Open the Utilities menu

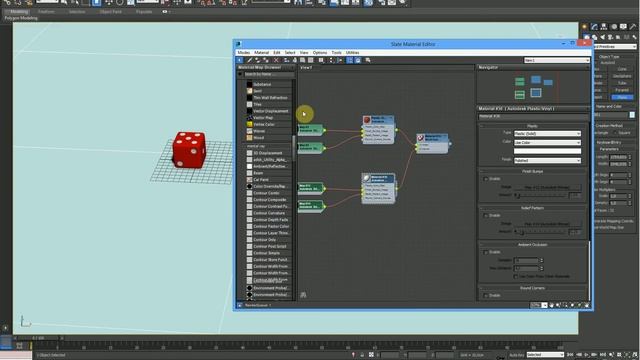click(353, 53)
